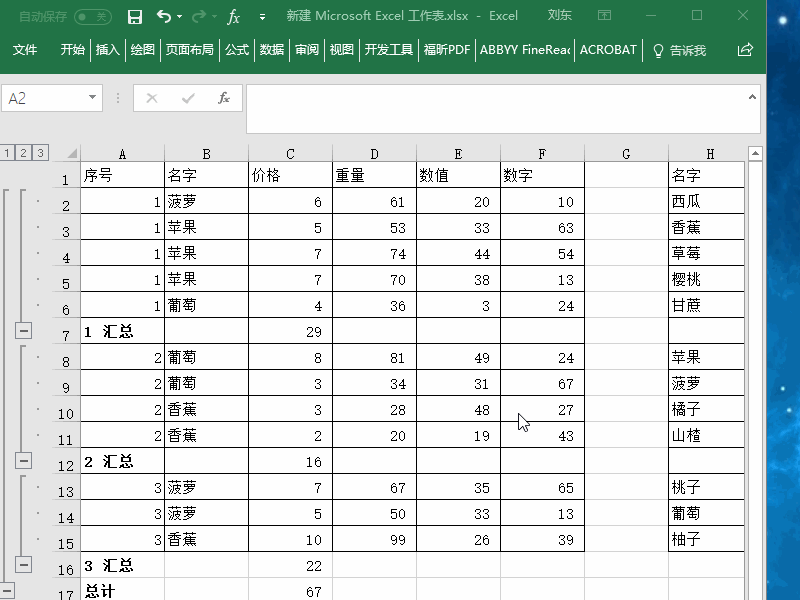Toggle the AutoSave switch
The height and width of the screenshot is (600, 800).
pyautogui.click(x=93, y=17)
